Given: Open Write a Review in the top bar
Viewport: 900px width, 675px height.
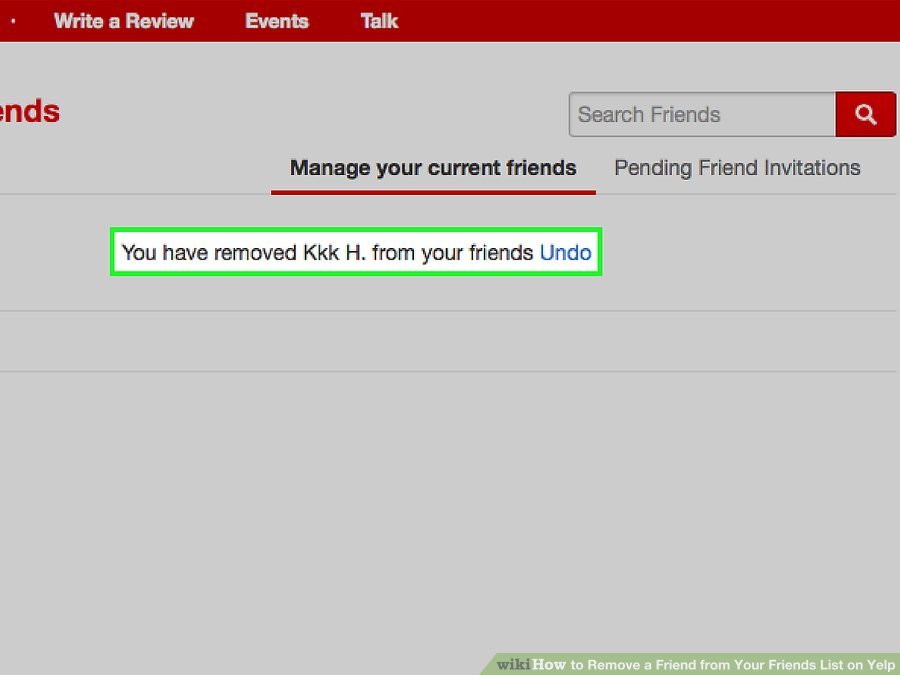Looking at the screenshot, I should coord(124,21).
